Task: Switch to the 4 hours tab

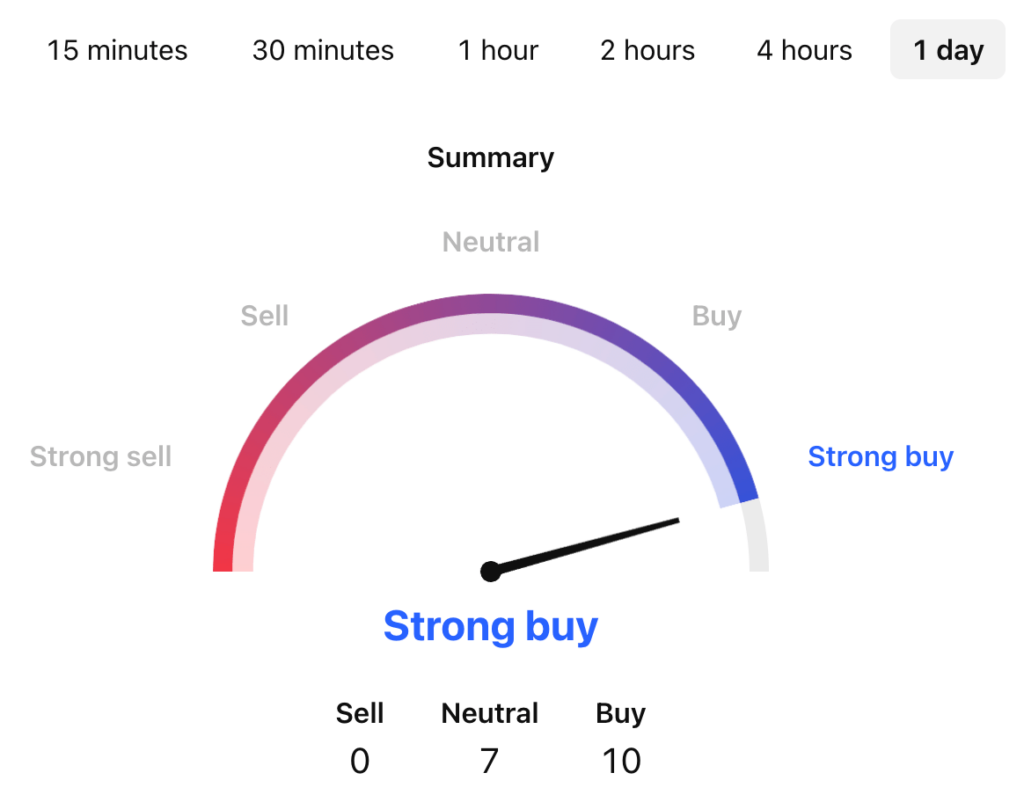Action: pyautogui.click(x=804, y=50)
